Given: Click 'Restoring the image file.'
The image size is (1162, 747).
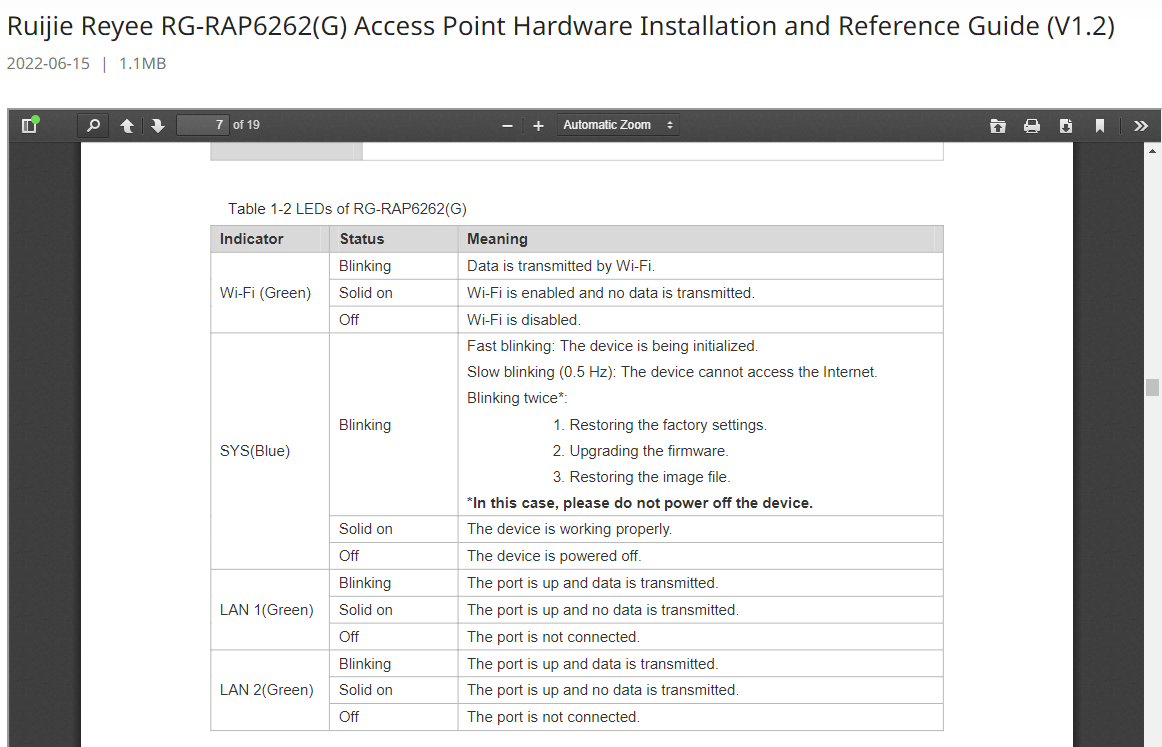Looking at the screenshot, I should (x=649, y=477).
